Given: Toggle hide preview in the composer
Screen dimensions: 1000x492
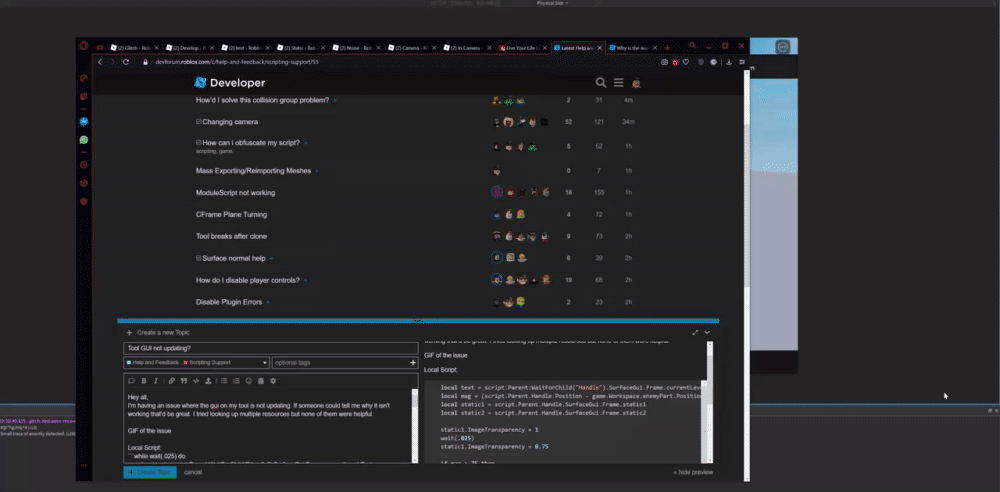Looking at the screenshot, I should (x=693, y=472).
